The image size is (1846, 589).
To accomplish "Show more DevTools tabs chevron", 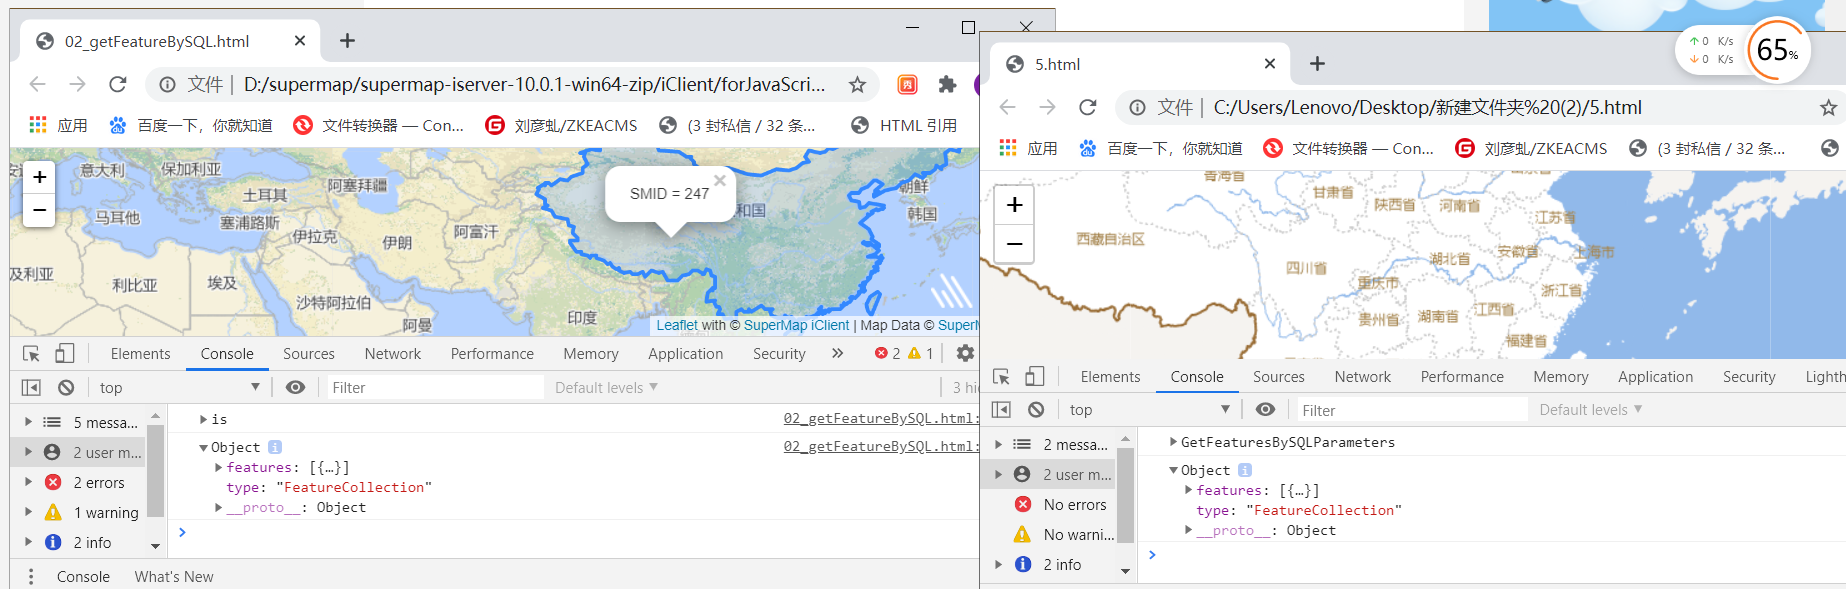I will [x=837, y=353].
